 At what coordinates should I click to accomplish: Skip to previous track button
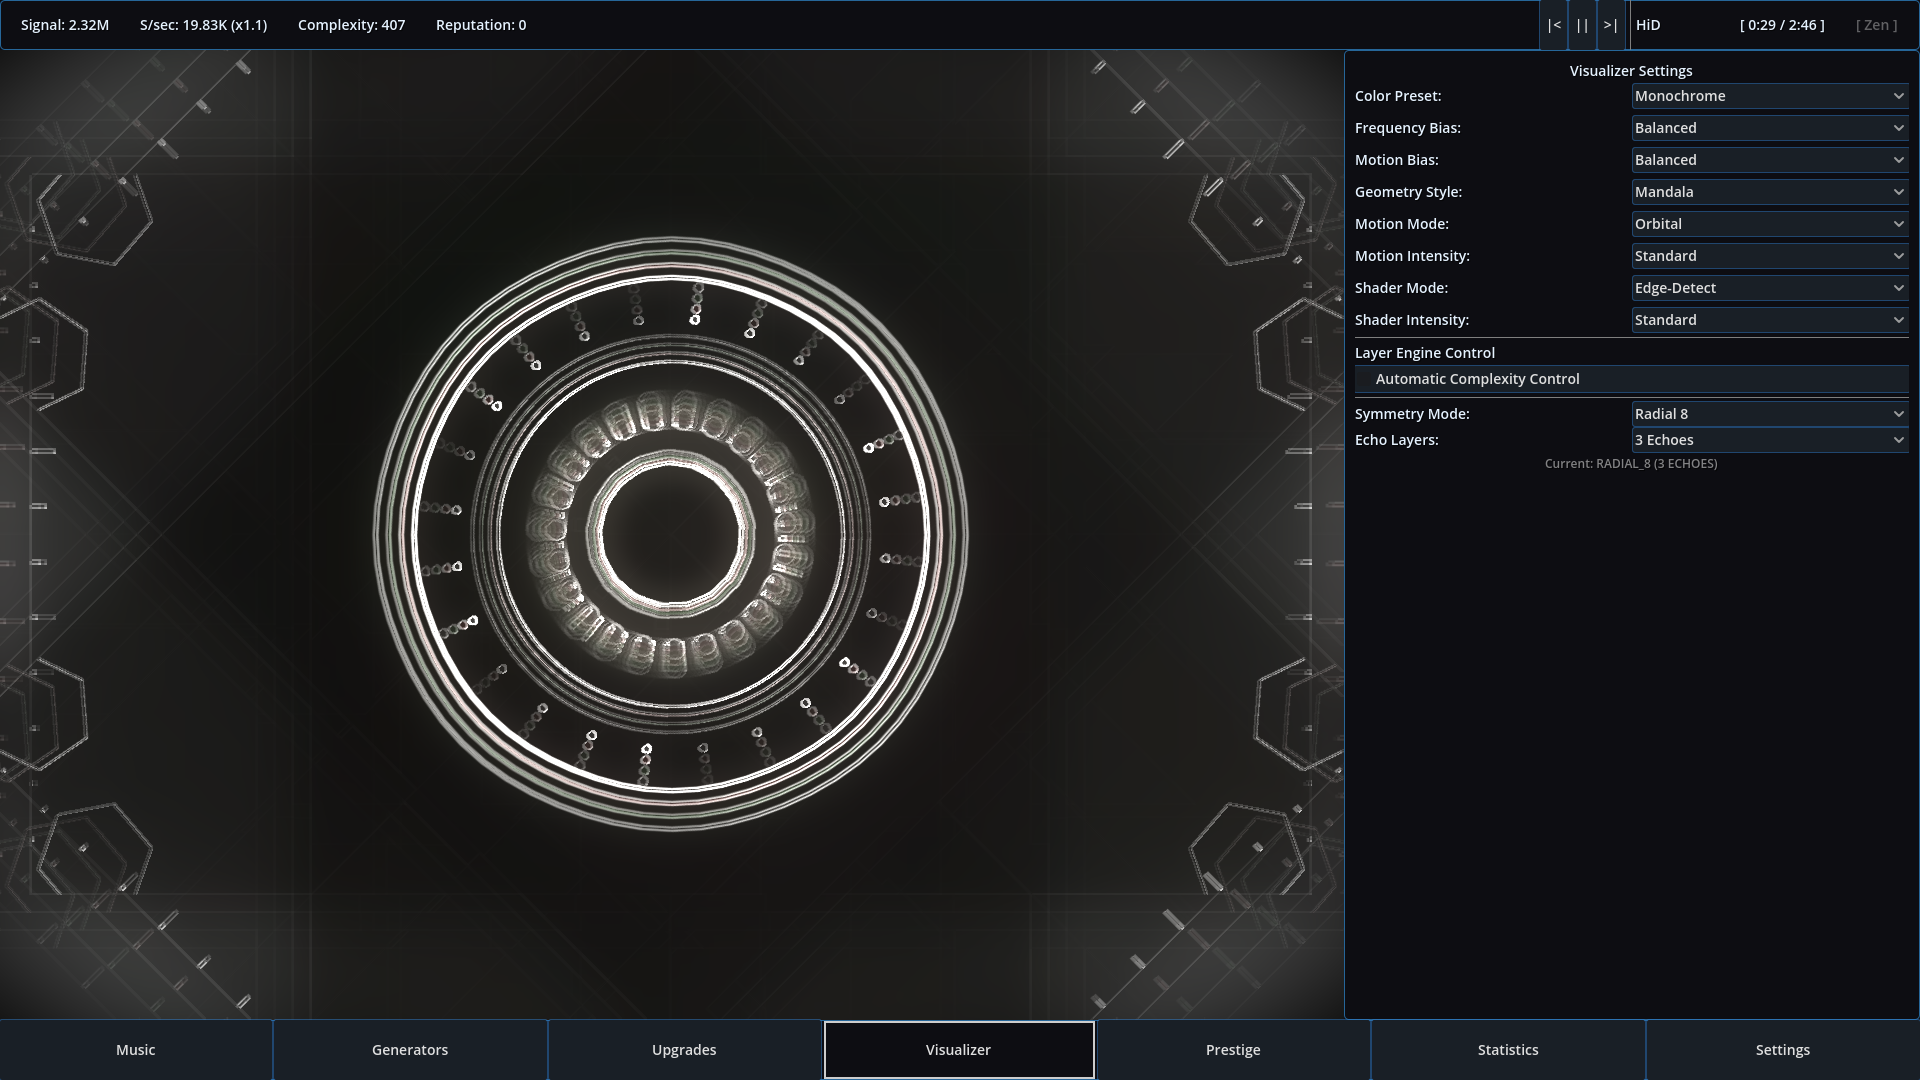1553,25
